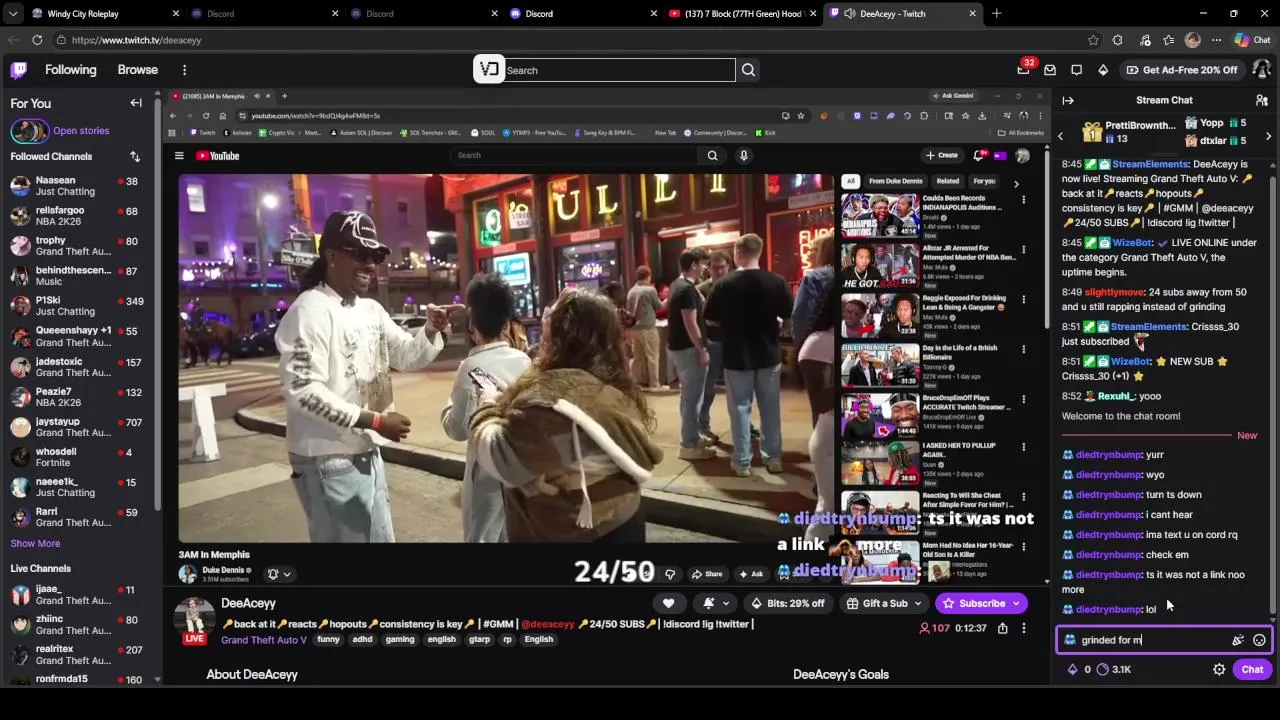
Task: Click the Bits: 29% off button
Action: (788, 603)
